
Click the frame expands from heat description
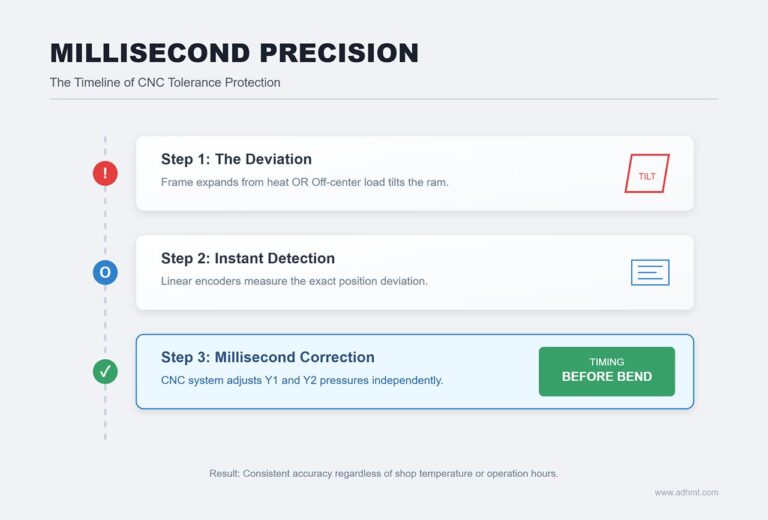point(305,182)
